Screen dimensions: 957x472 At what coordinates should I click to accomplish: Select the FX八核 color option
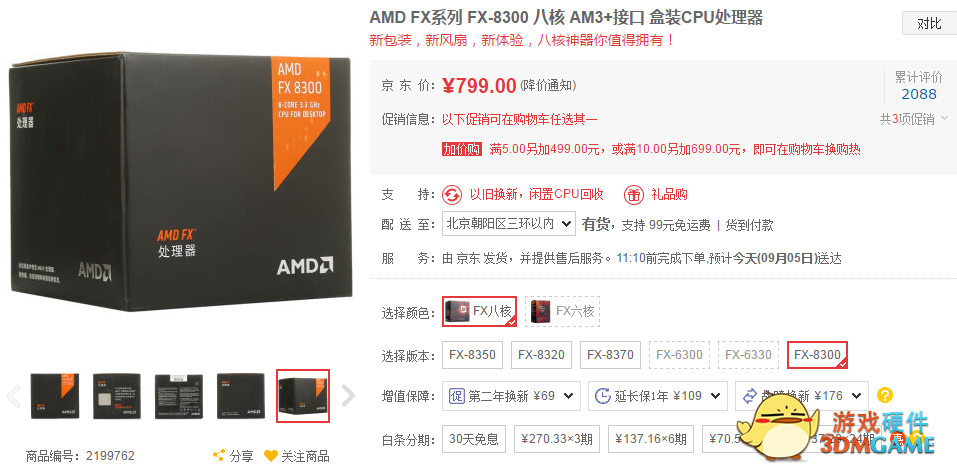tap(480, 311)
